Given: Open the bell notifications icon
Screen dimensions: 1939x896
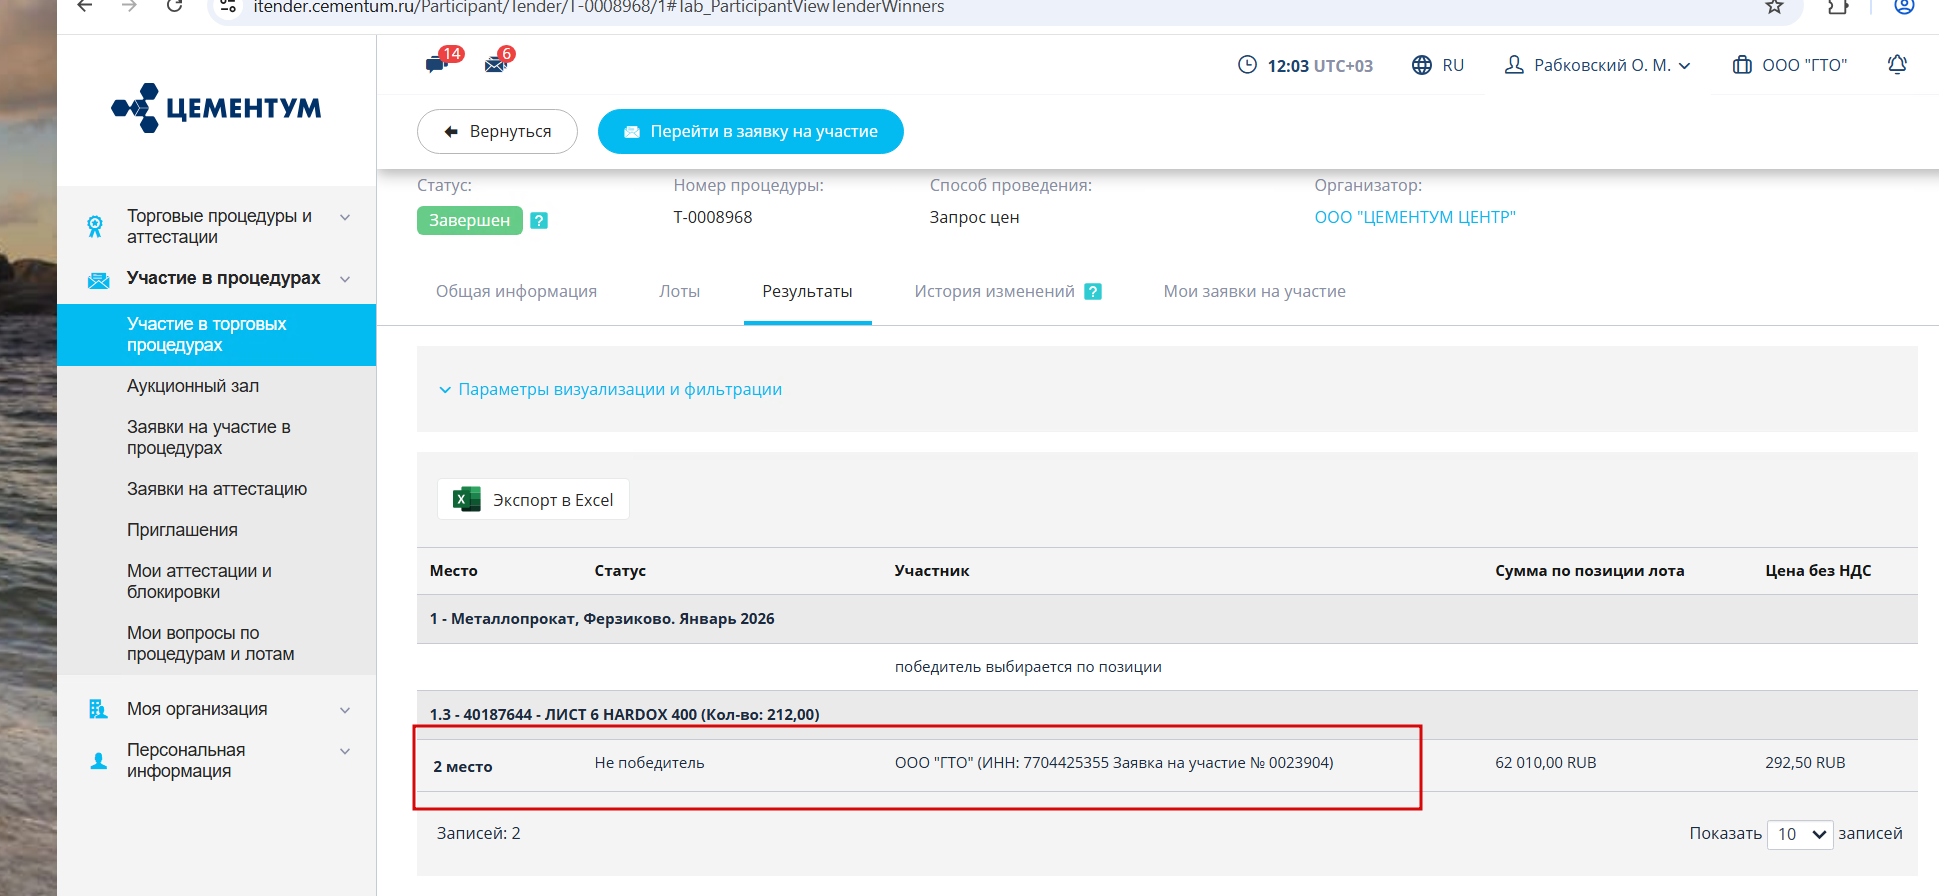Looking at the screenshot, I should tap(1897, 65).
